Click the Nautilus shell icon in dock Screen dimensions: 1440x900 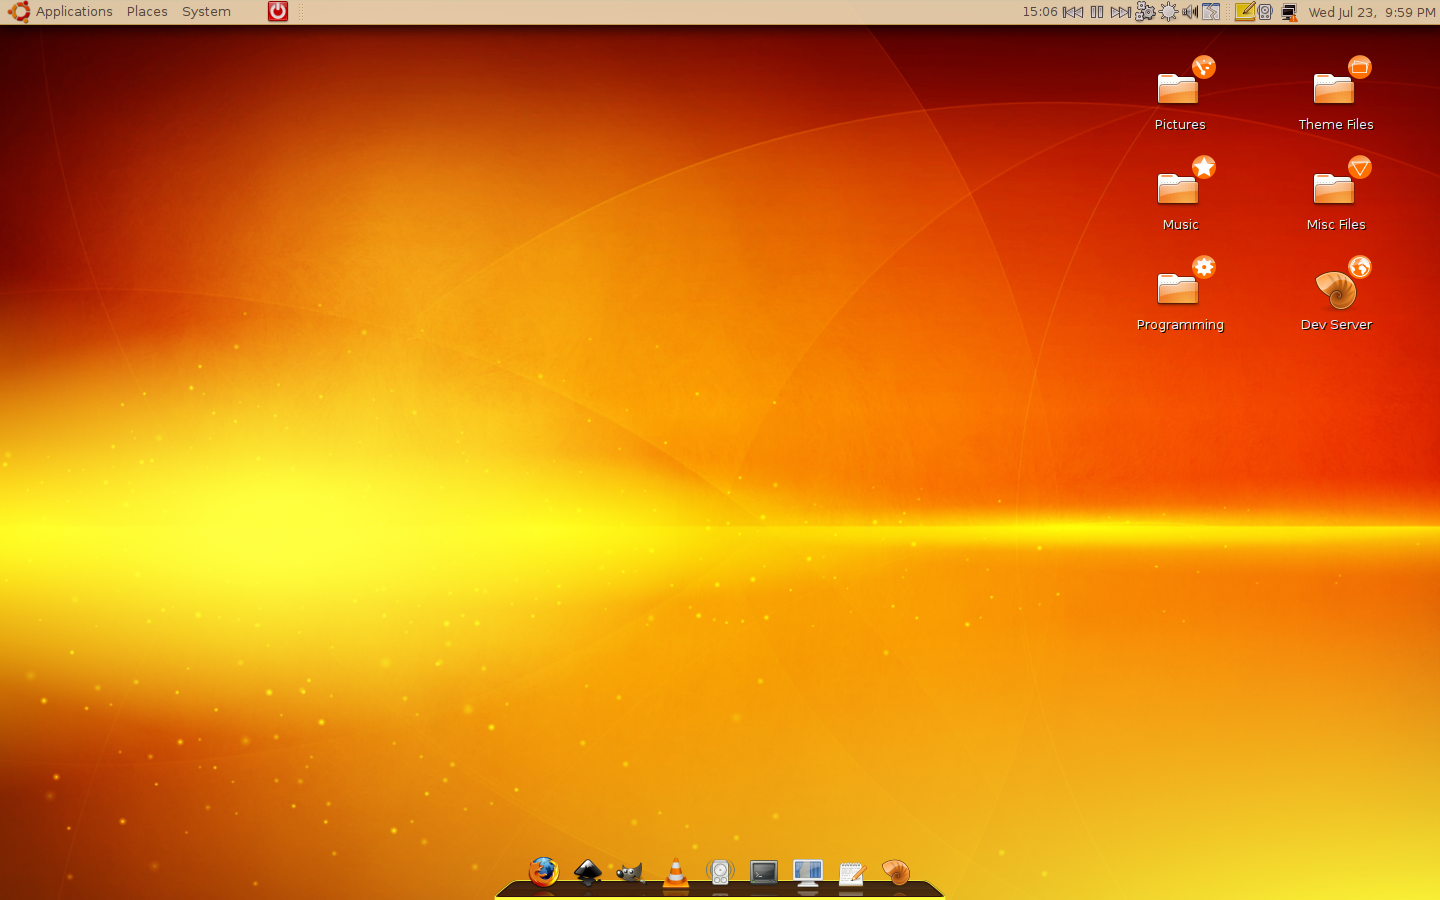pos(896,873)
